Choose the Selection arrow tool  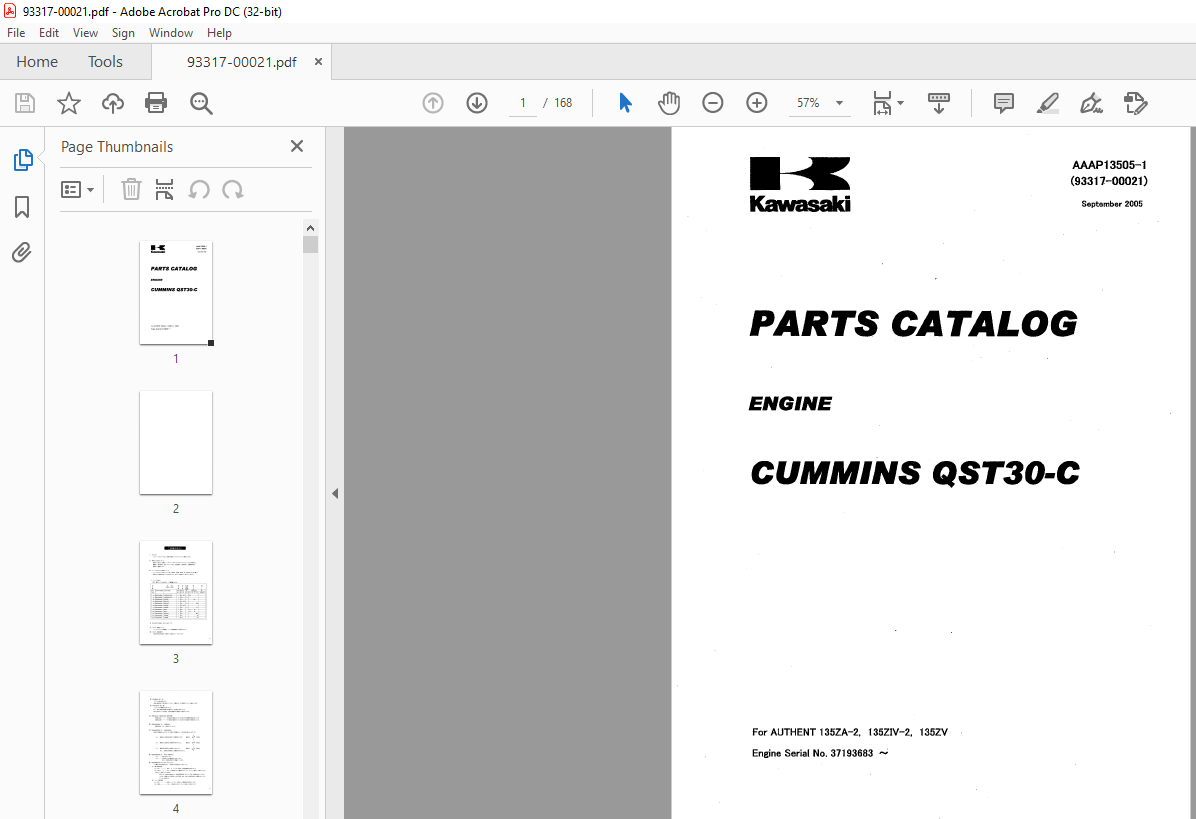click(x=625, y=103)
